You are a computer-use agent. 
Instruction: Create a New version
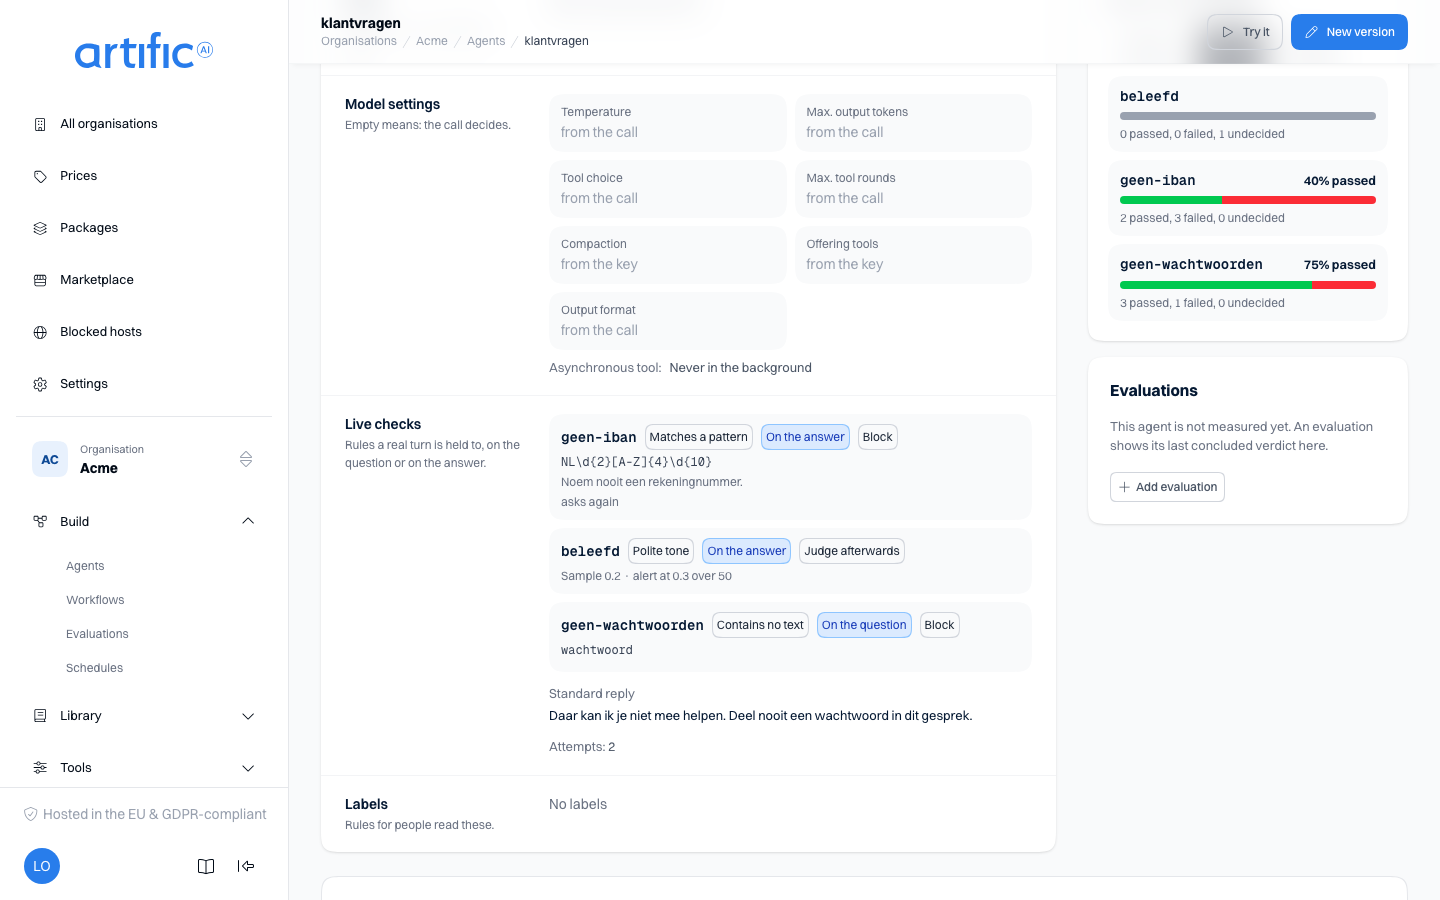click(1349, 32)
